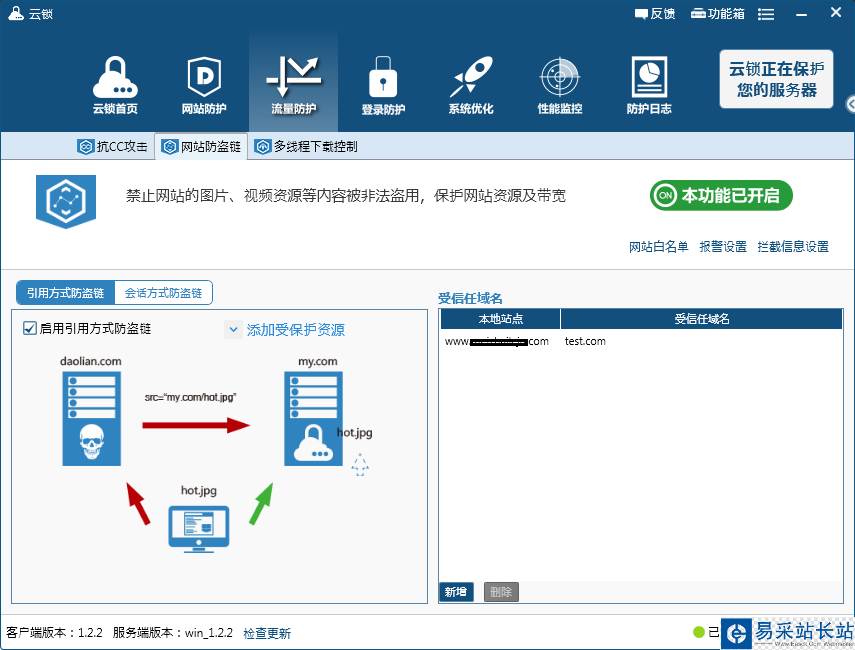The width and height of the screenshot is (855, 650).
Task: Open the 拦截信息设置 link
Action: pos(793,246)
